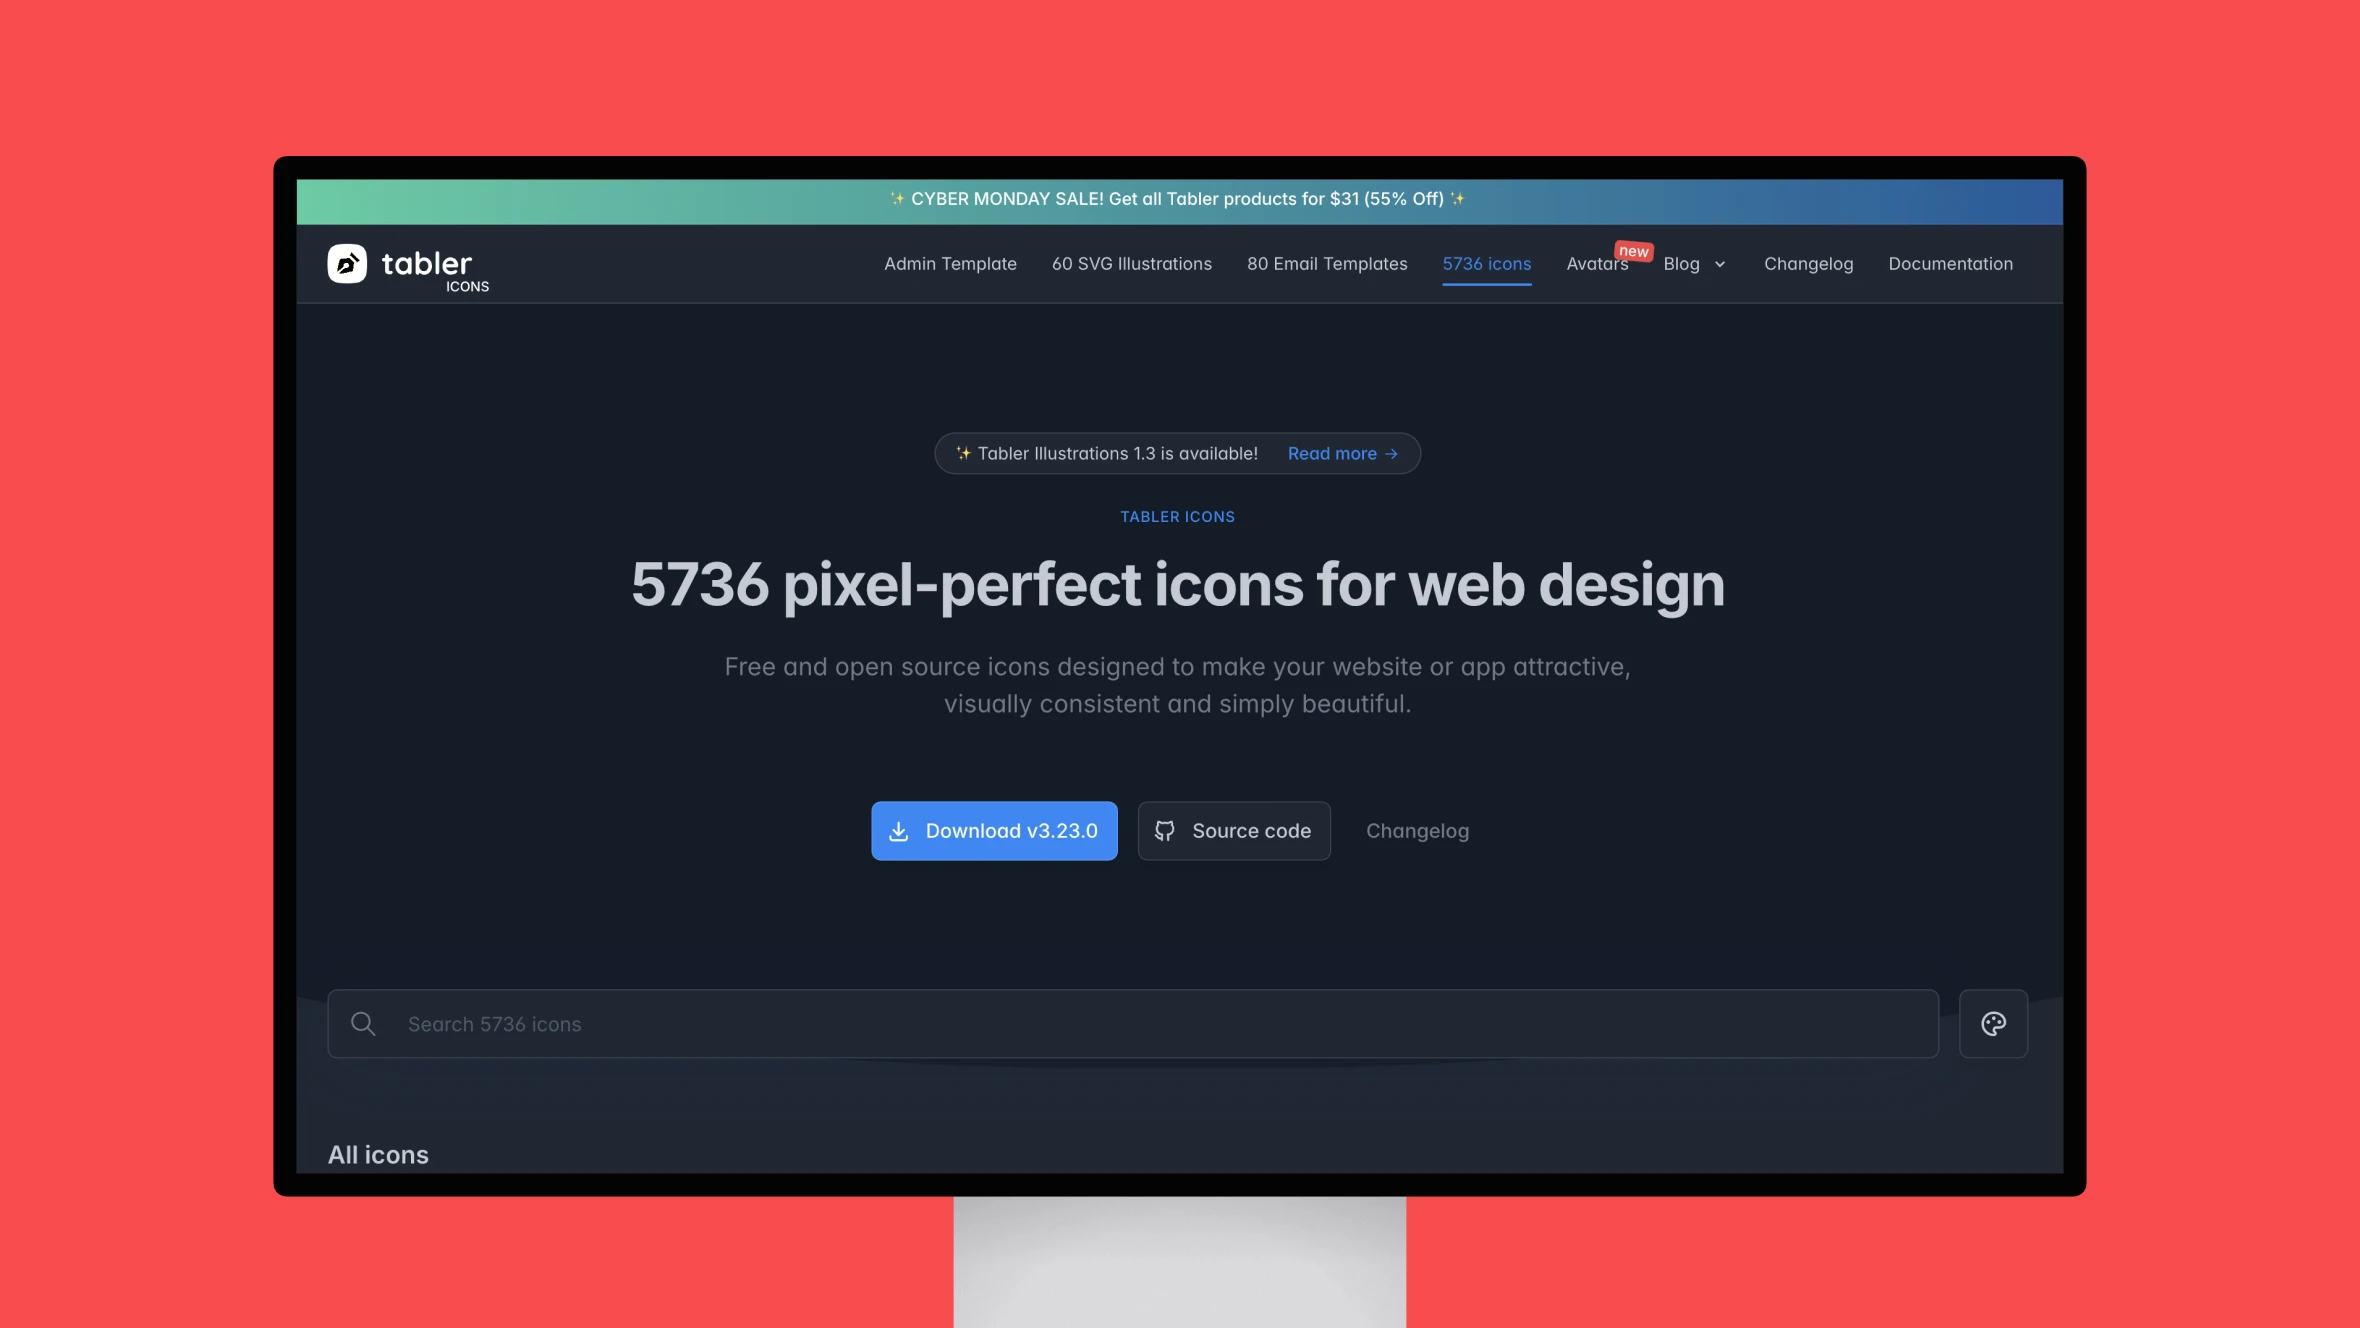Click the random/shuffle icon on search bar right
The image size is (2360, 1328).
click(x=1992, y=1023)
